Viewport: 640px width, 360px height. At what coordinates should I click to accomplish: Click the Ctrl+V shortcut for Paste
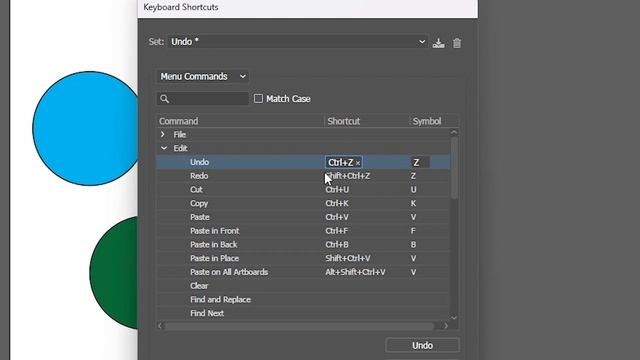click(337, 217)
